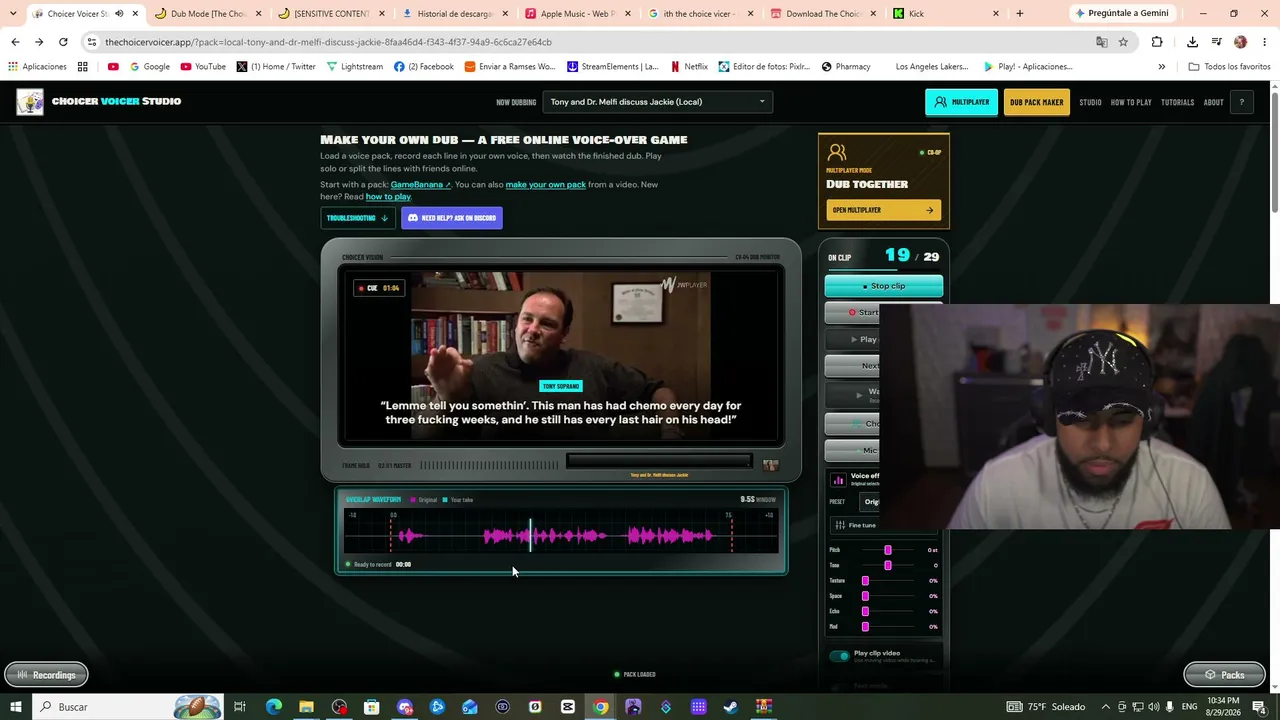Viewport: 1280px width, 720px height.
Task: Open Task View on the taskbar
Action: (x=240, y=707)
